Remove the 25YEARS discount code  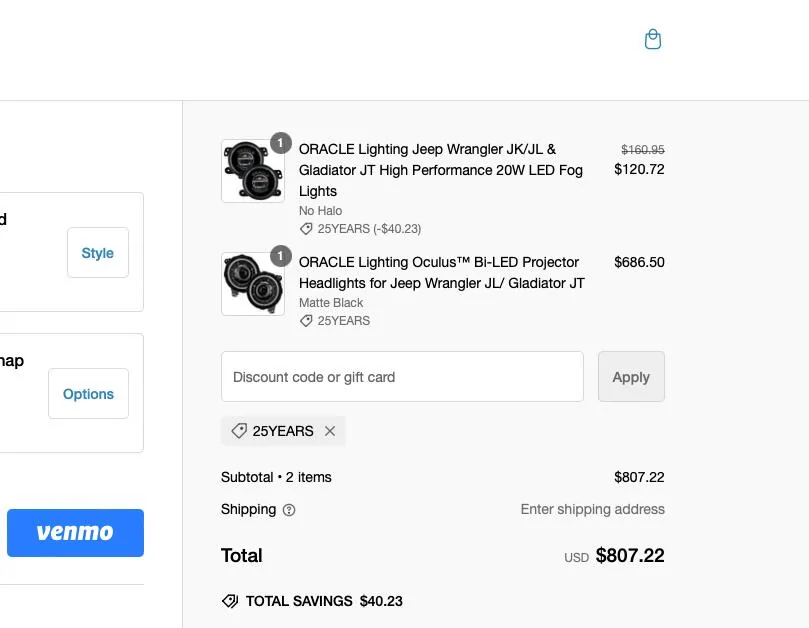point(330,431)
